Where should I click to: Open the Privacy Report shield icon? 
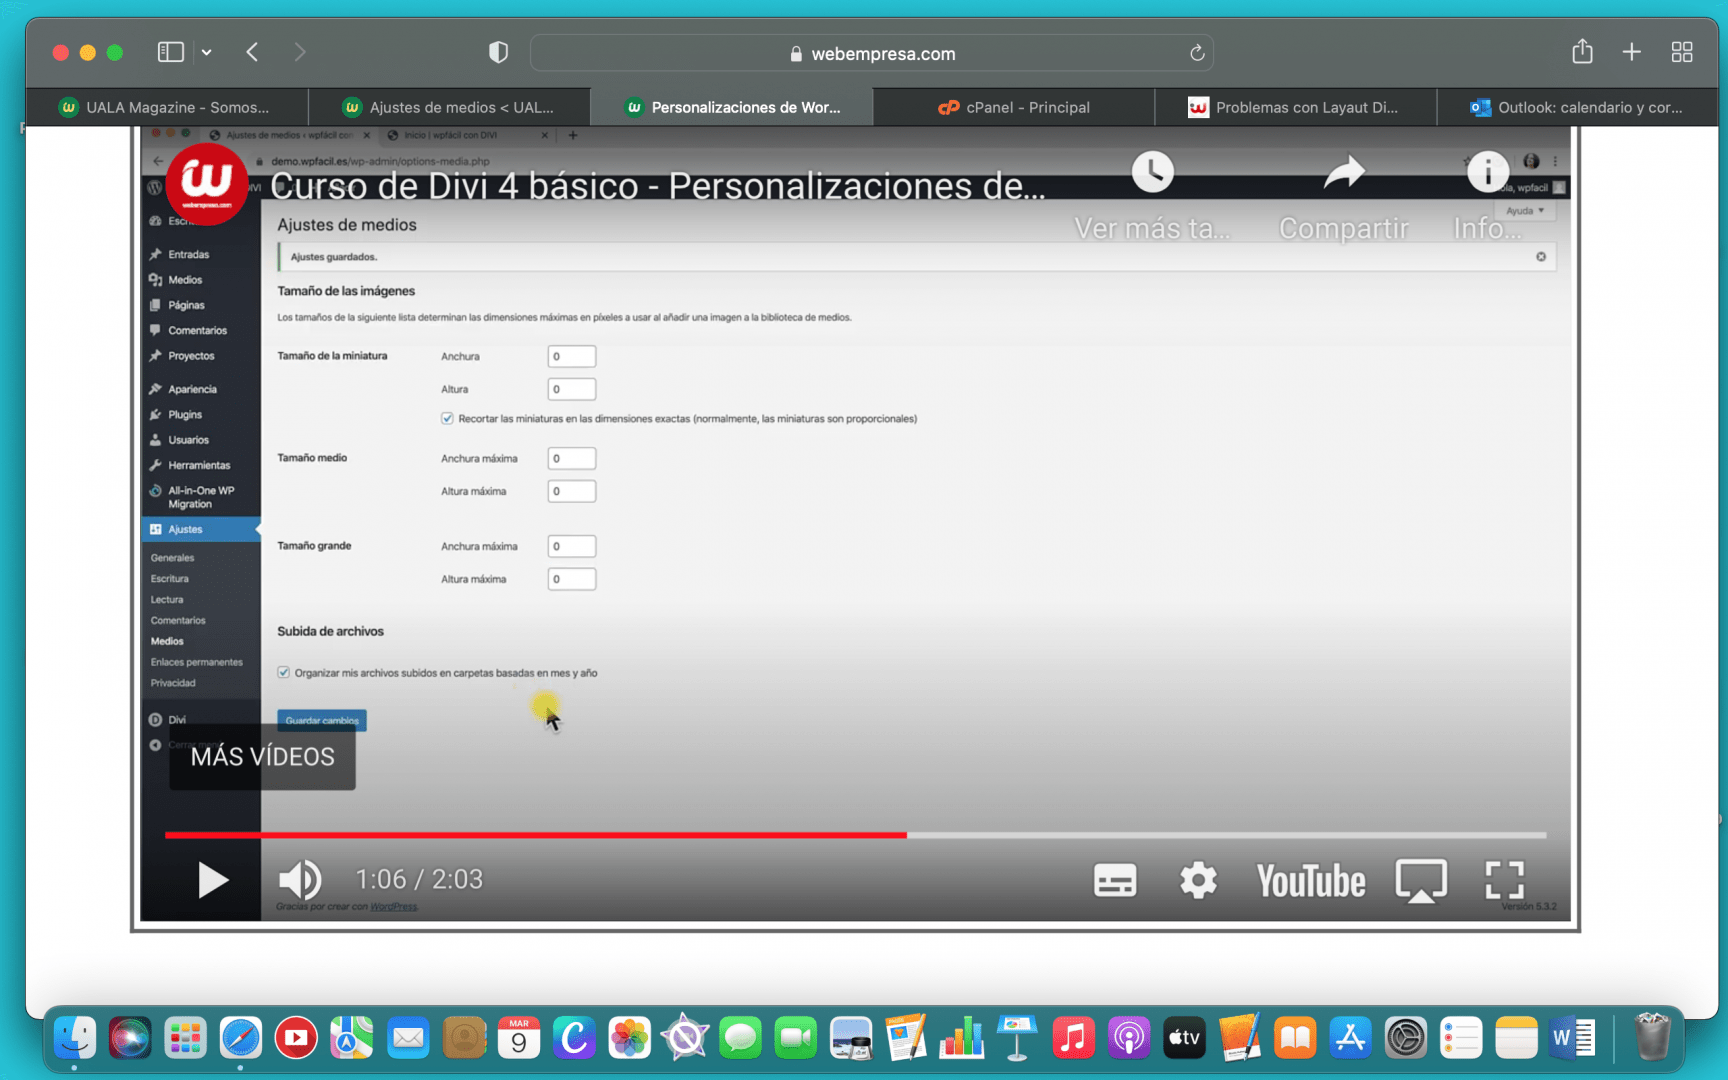pyautogui.click(x=498, y=52)
